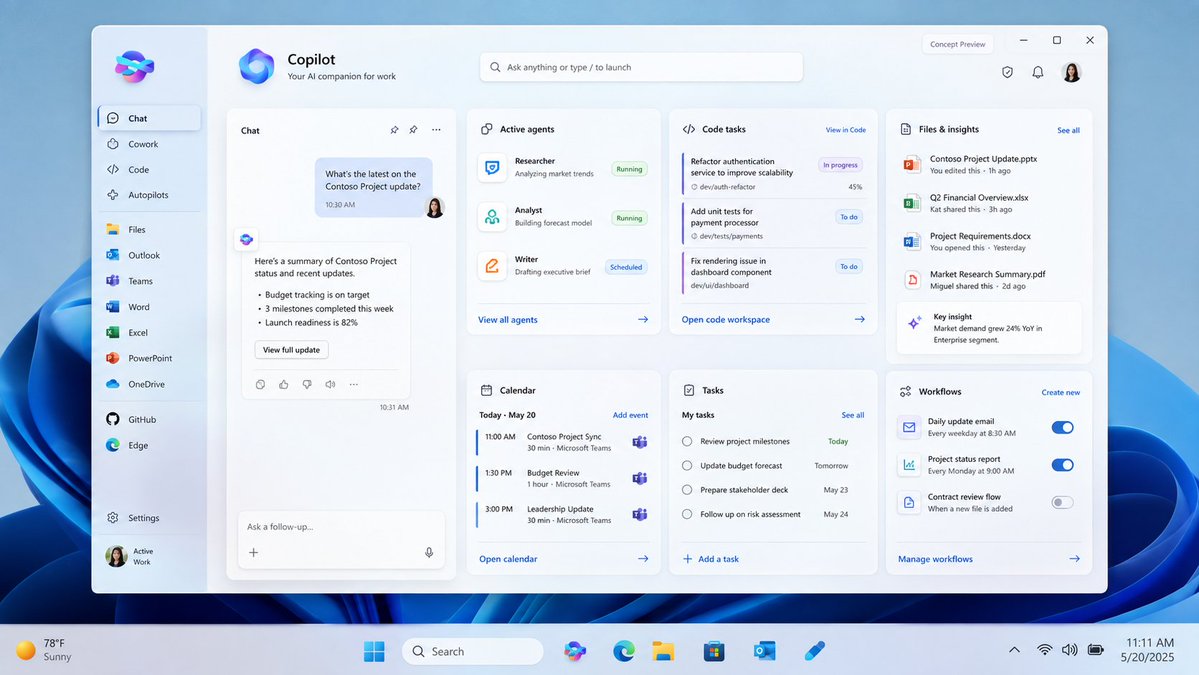Open Microsoft Store from the taskbar
The width and height of the screenshot is (1199, 675).
[x=713, y=651]
